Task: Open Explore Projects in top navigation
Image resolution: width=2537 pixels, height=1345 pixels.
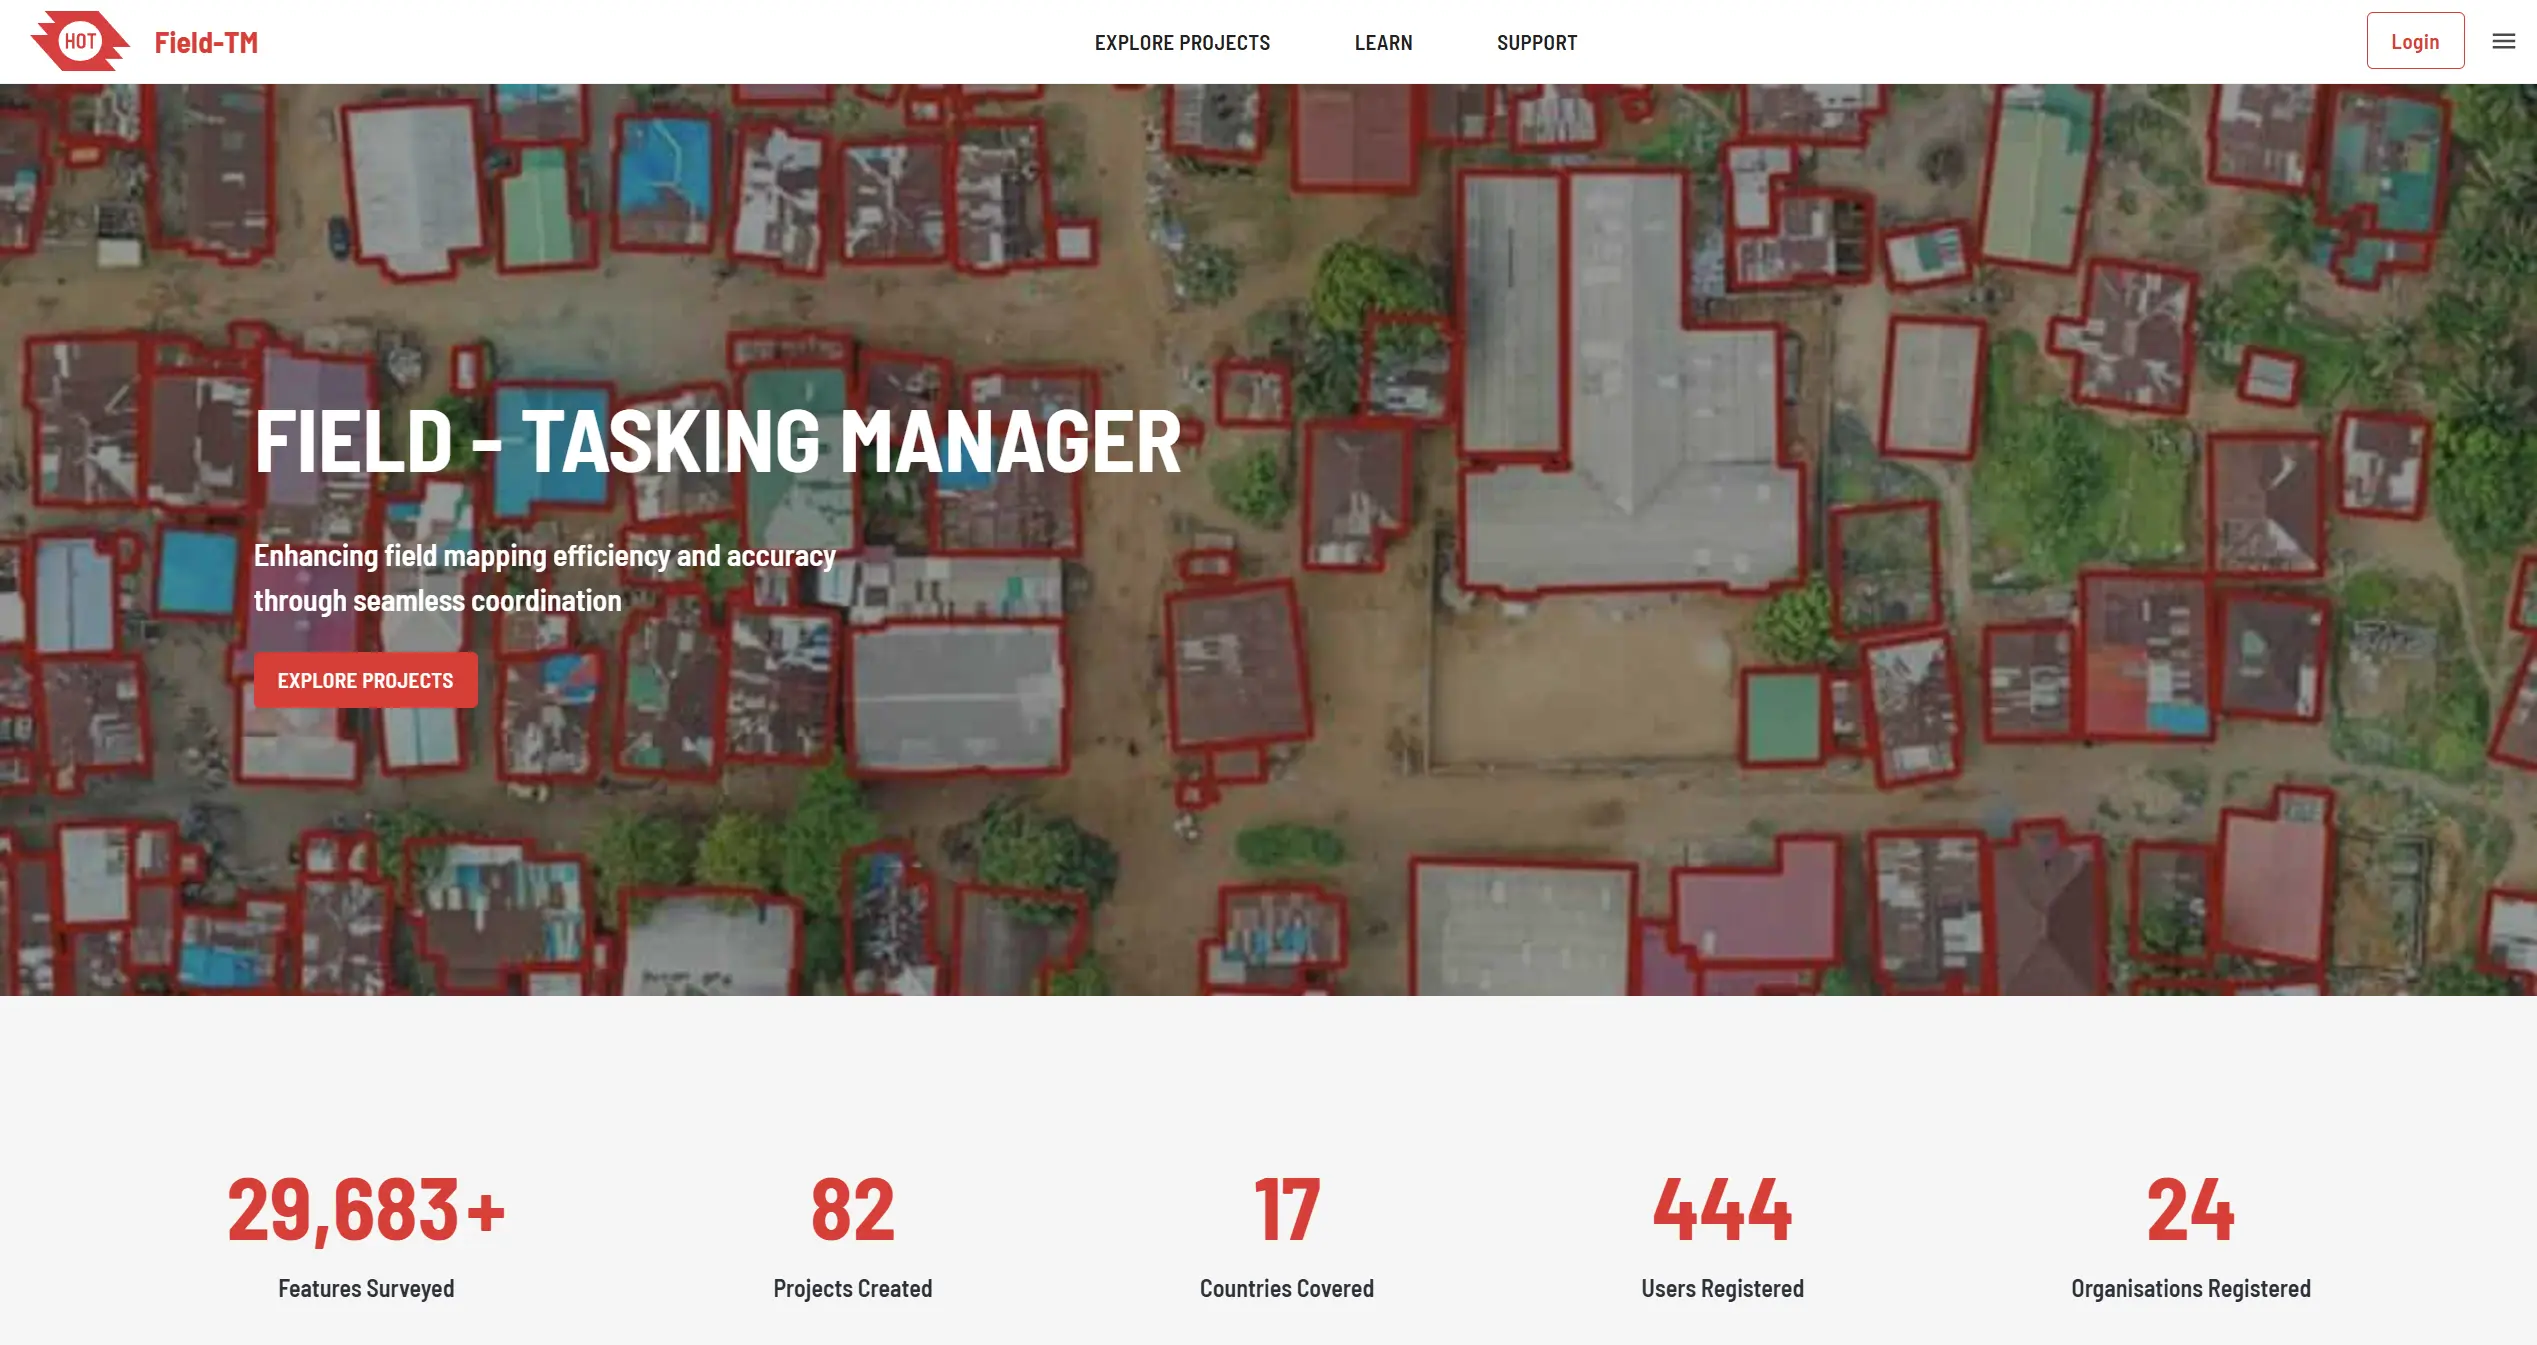Action: [1182, 42]
